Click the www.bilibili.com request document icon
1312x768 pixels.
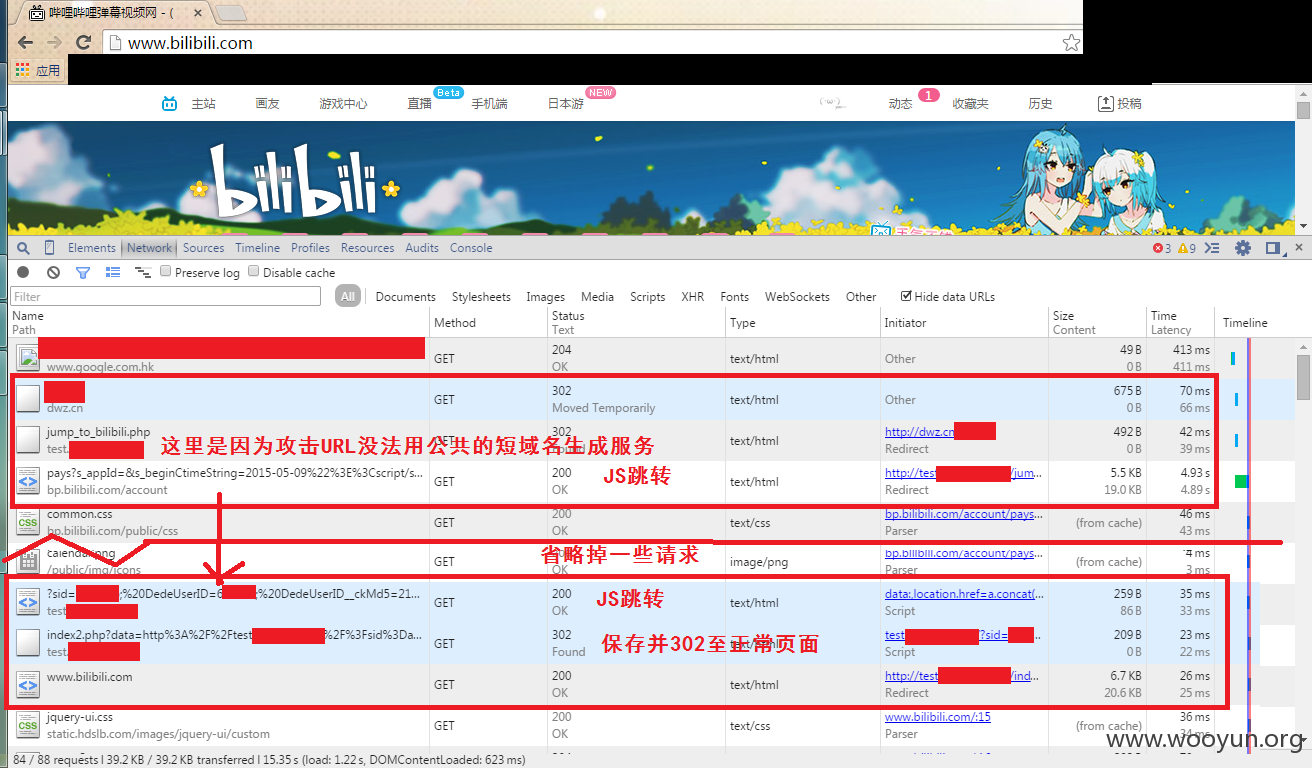click(x=28, y=685)
